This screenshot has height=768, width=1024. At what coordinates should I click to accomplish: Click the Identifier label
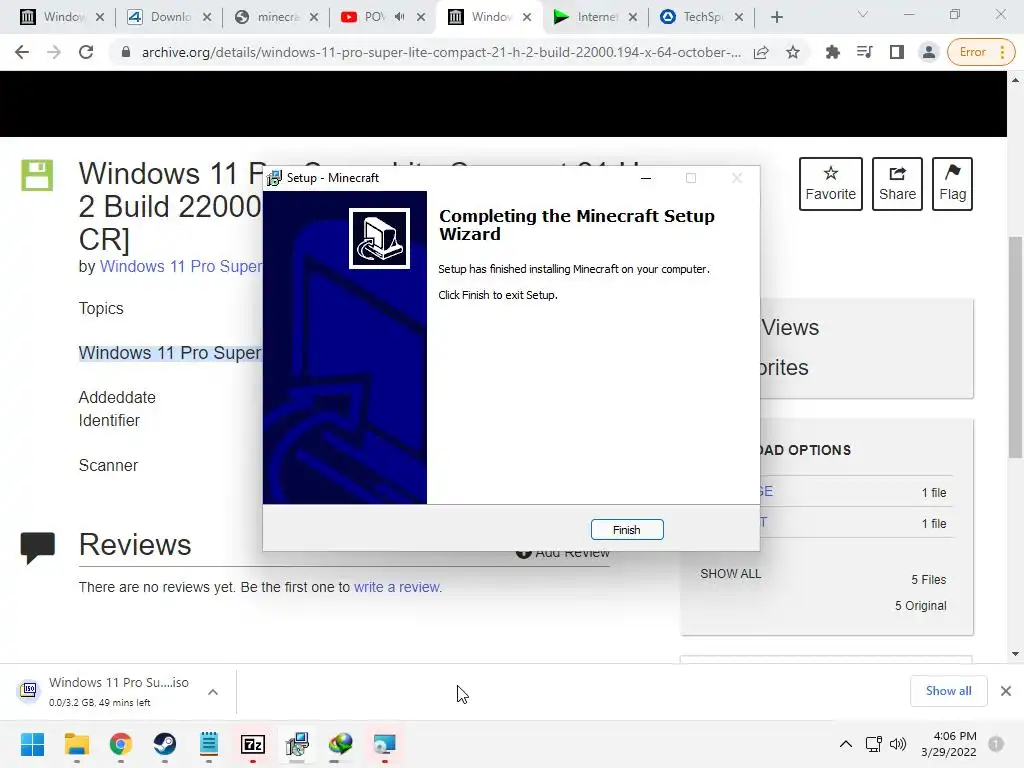tap(109, 421)
